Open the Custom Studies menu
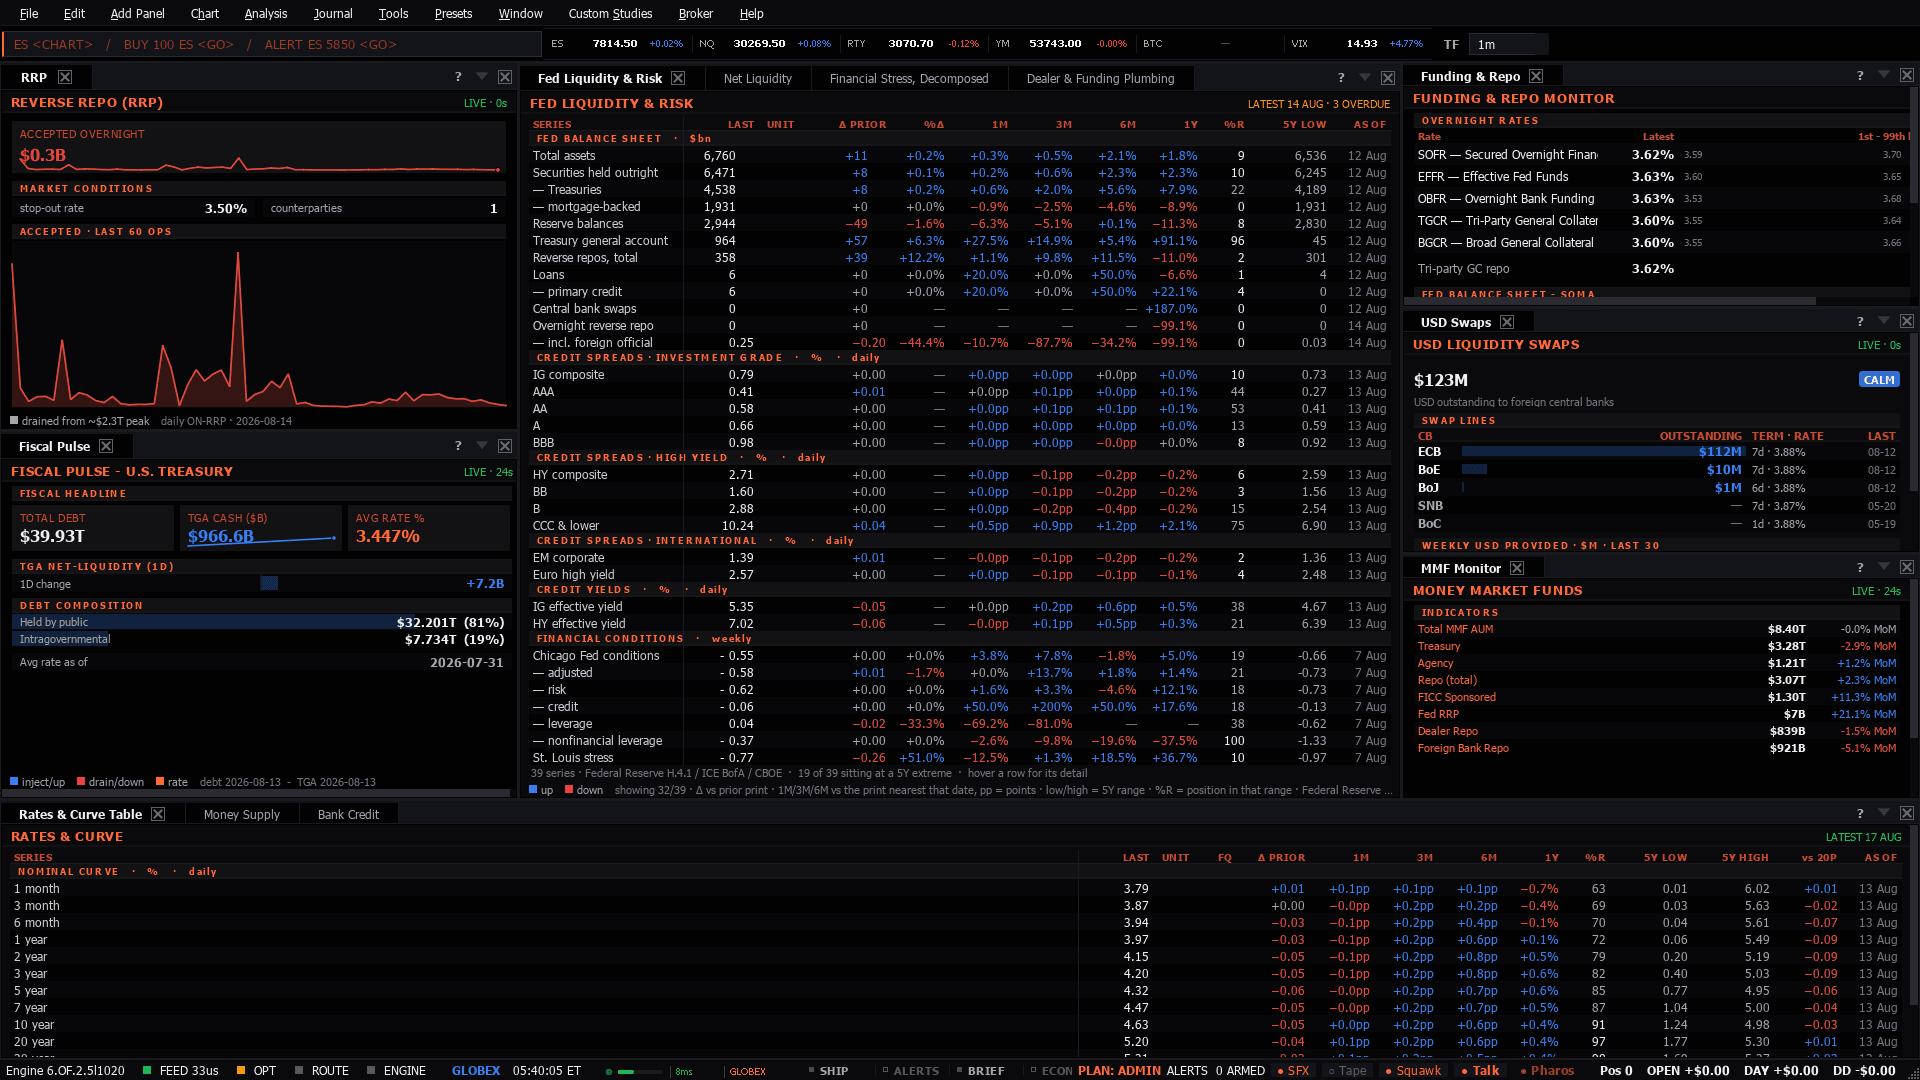The image size is (1920, 1080). coord(610,13)
